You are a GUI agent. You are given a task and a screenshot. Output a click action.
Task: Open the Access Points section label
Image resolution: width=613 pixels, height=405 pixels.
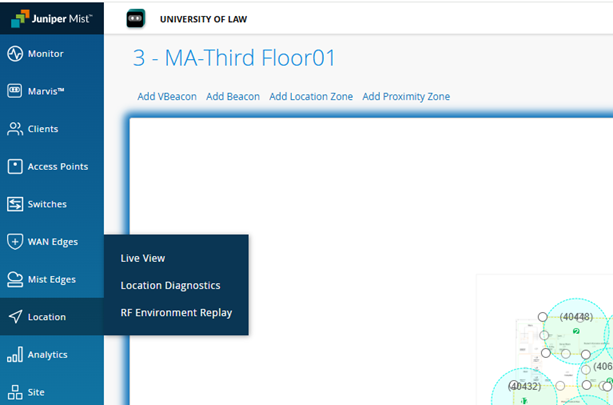coord(58,167)
